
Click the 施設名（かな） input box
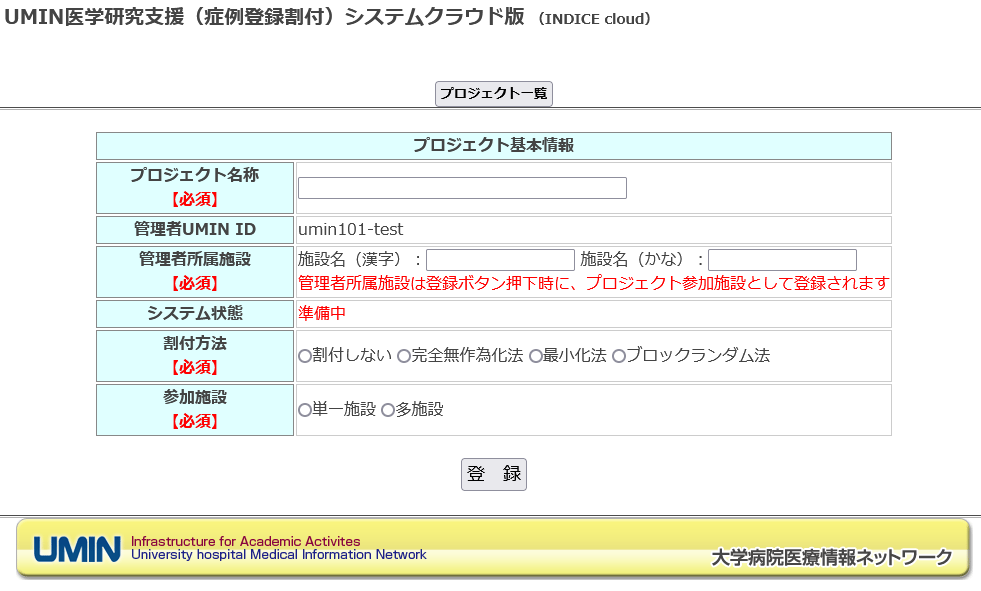782,260
